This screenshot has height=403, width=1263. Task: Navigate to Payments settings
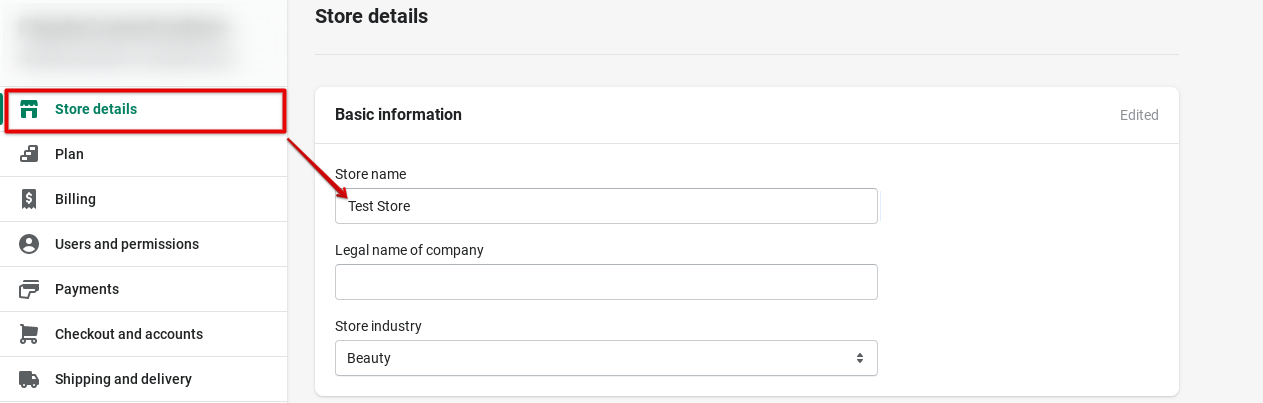pos(87,289)
